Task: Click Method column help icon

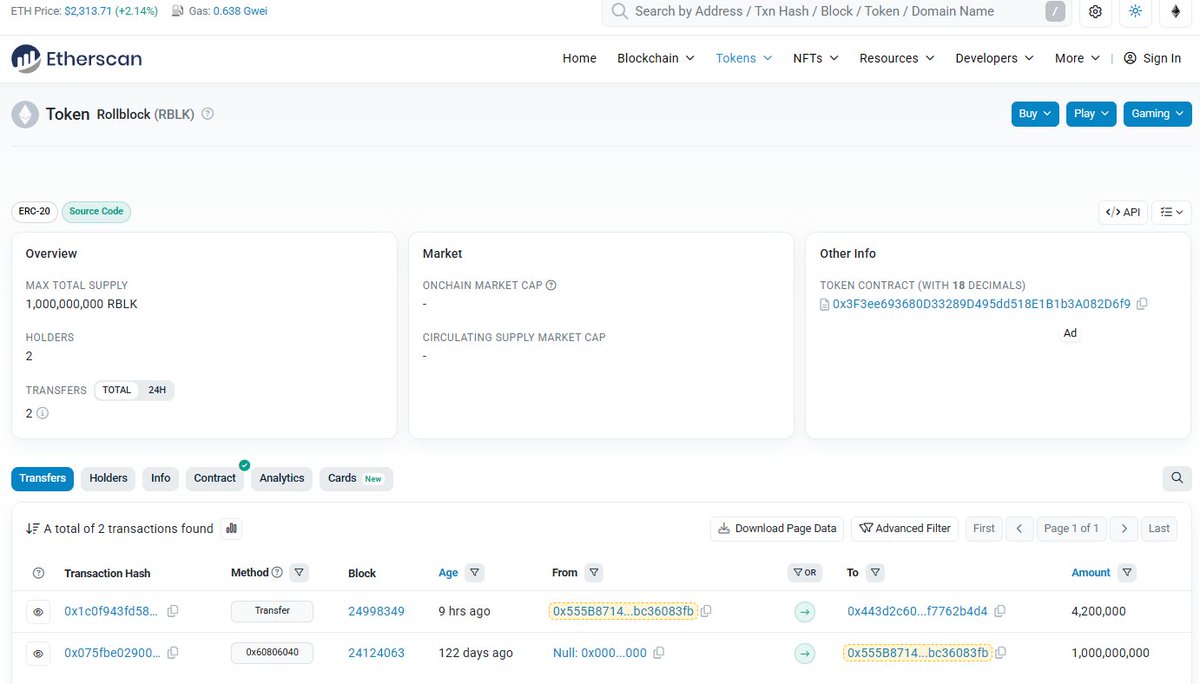Action: 277,573
